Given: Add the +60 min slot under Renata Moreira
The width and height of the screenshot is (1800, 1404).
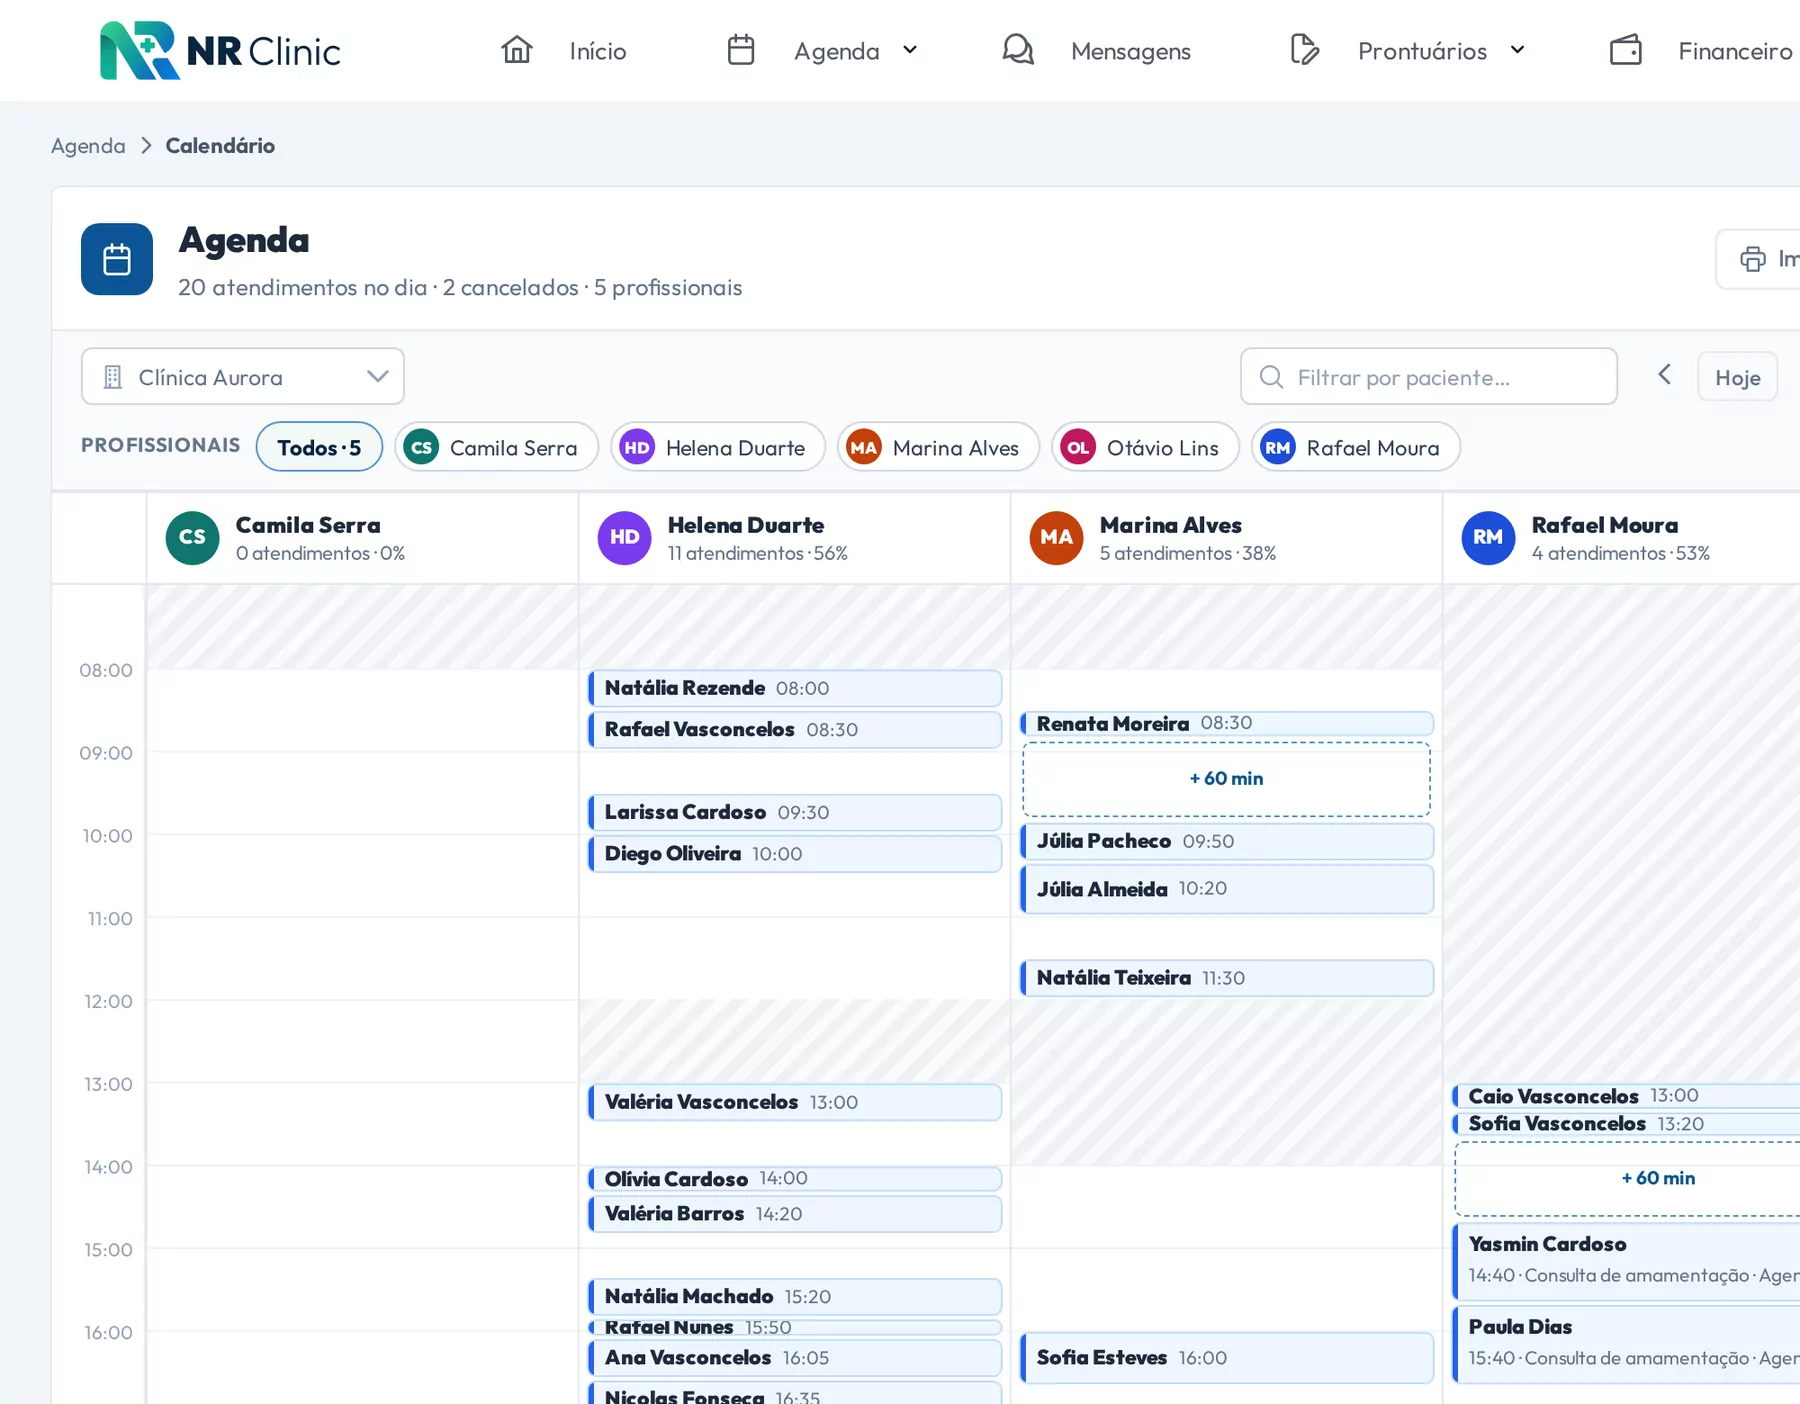Looking at the screenshot, I should 1226,779.
